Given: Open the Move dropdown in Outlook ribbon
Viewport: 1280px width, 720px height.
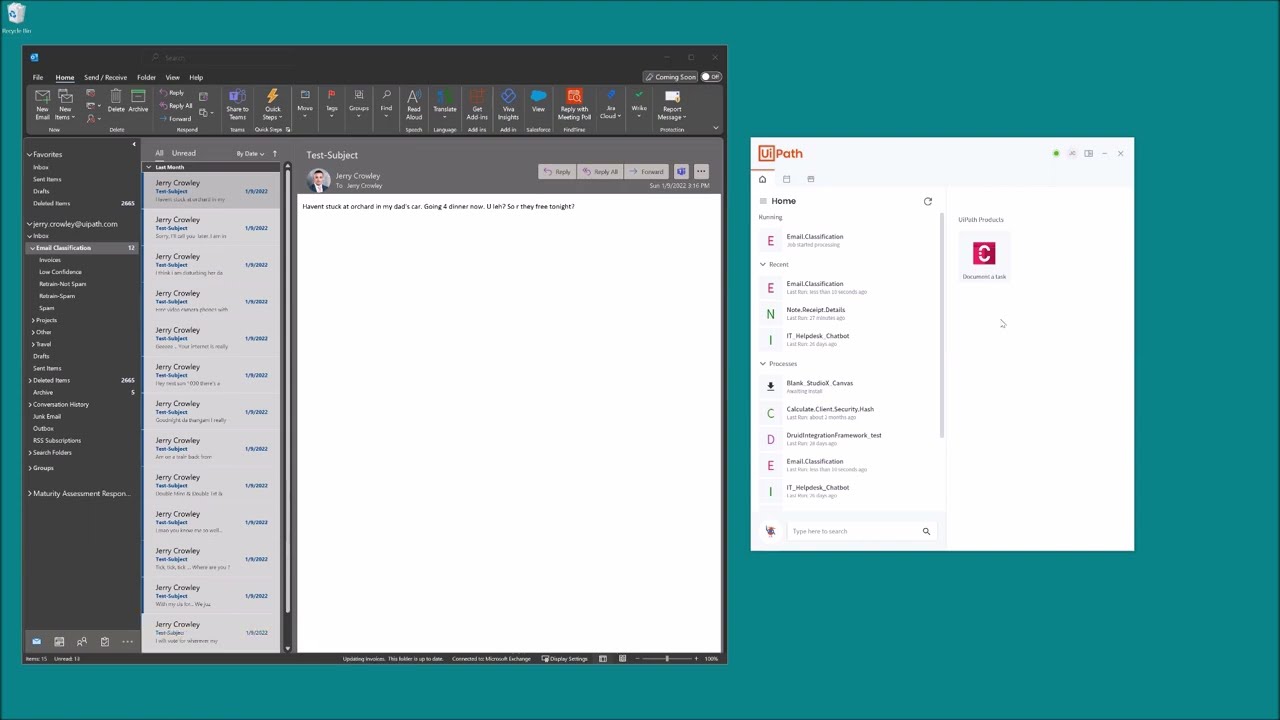Looking at the screenshot, I should (305, 102).
